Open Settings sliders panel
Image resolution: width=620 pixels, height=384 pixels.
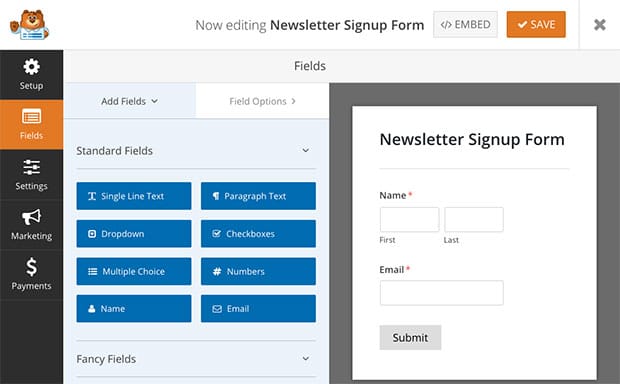click(x=31, y=175)
